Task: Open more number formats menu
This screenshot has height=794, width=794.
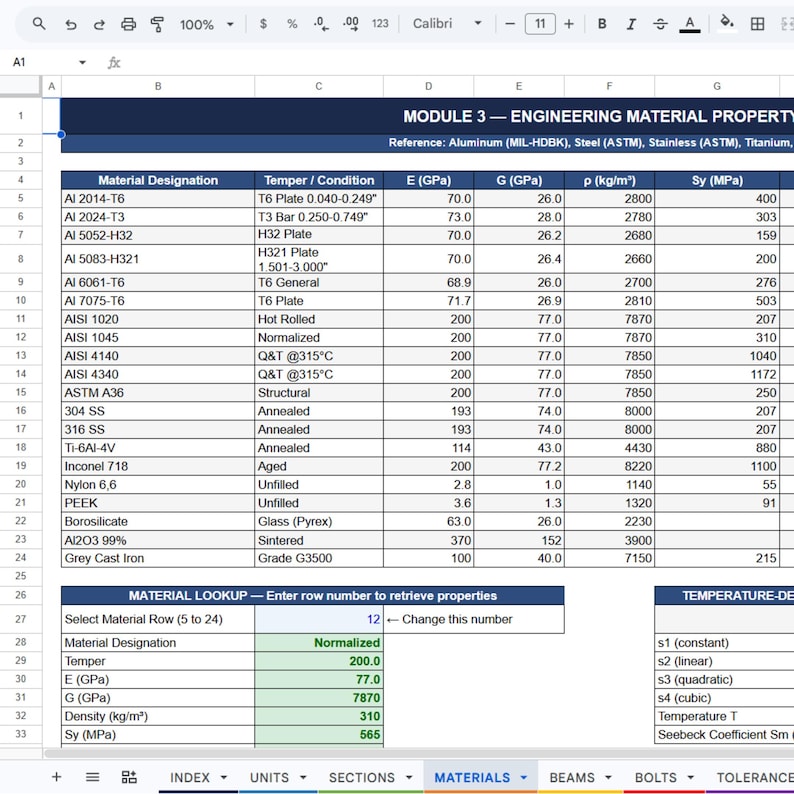Action: pos(380,24)
